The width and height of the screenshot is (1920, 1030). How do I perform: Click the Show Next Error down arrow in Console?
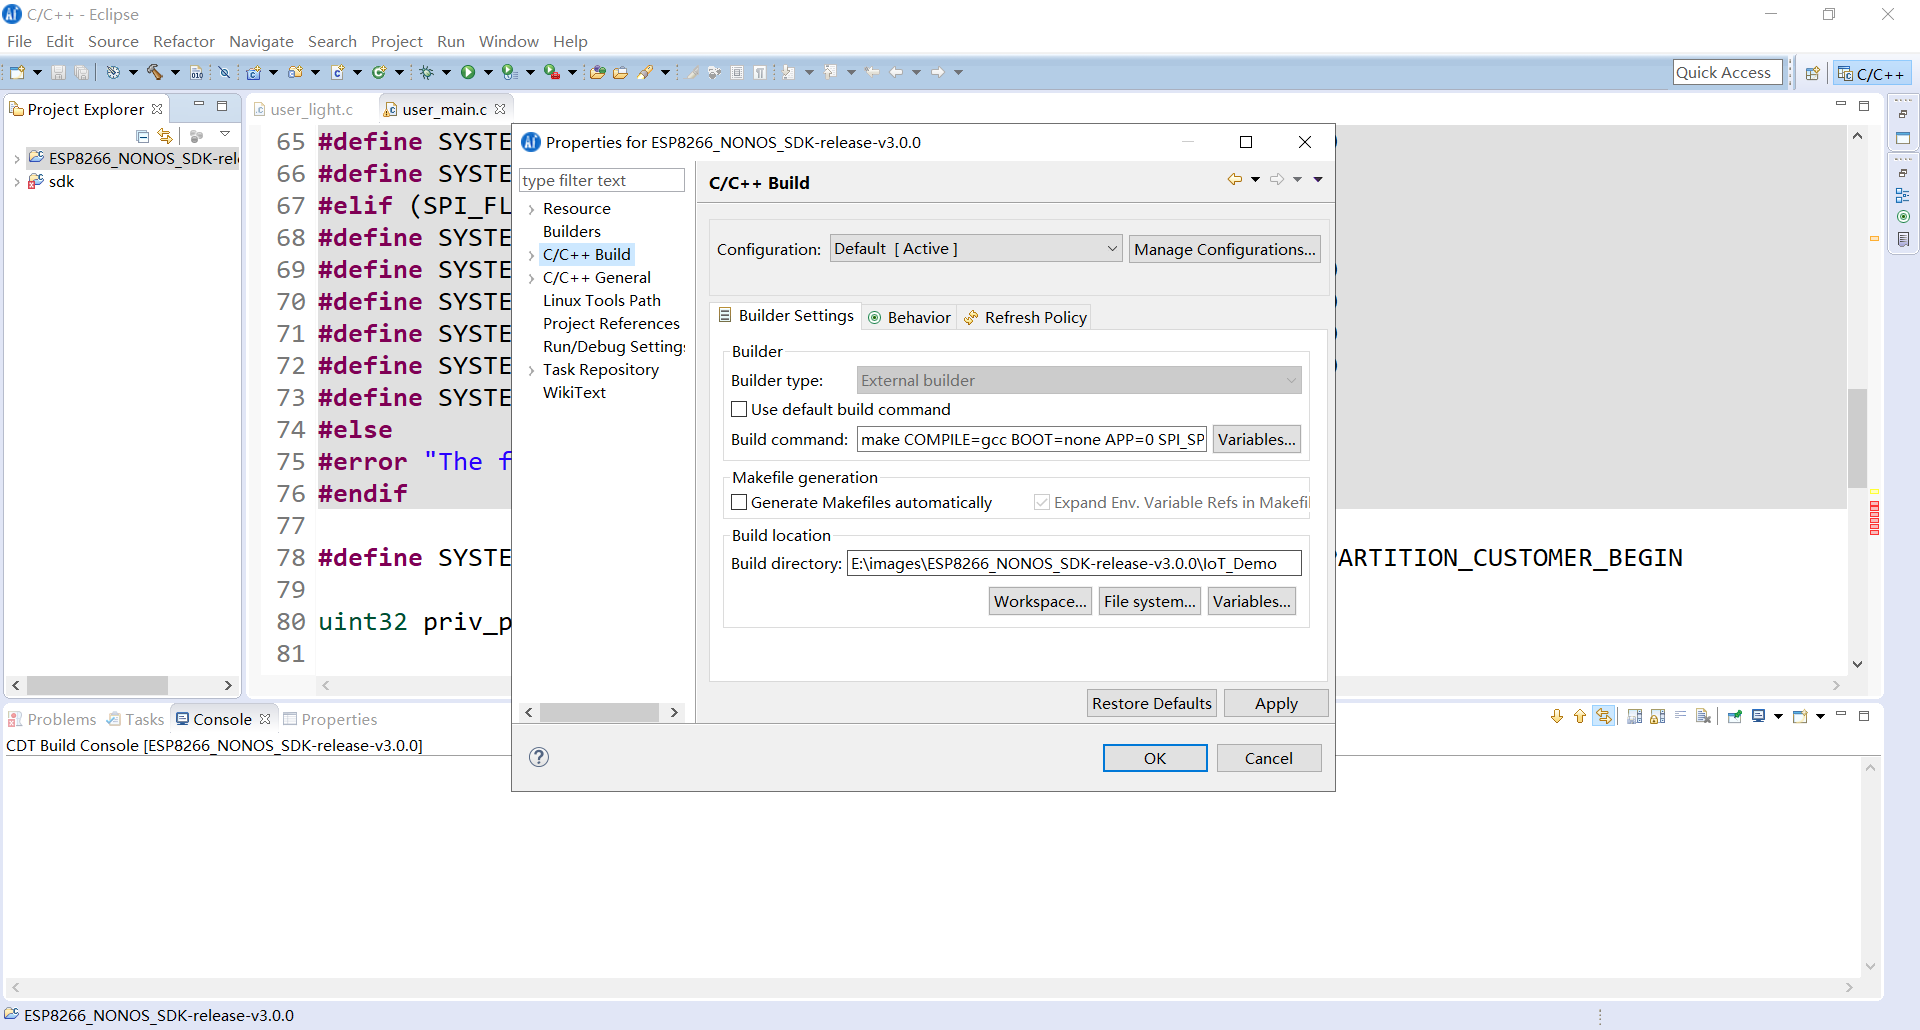tap(1557, 716)
